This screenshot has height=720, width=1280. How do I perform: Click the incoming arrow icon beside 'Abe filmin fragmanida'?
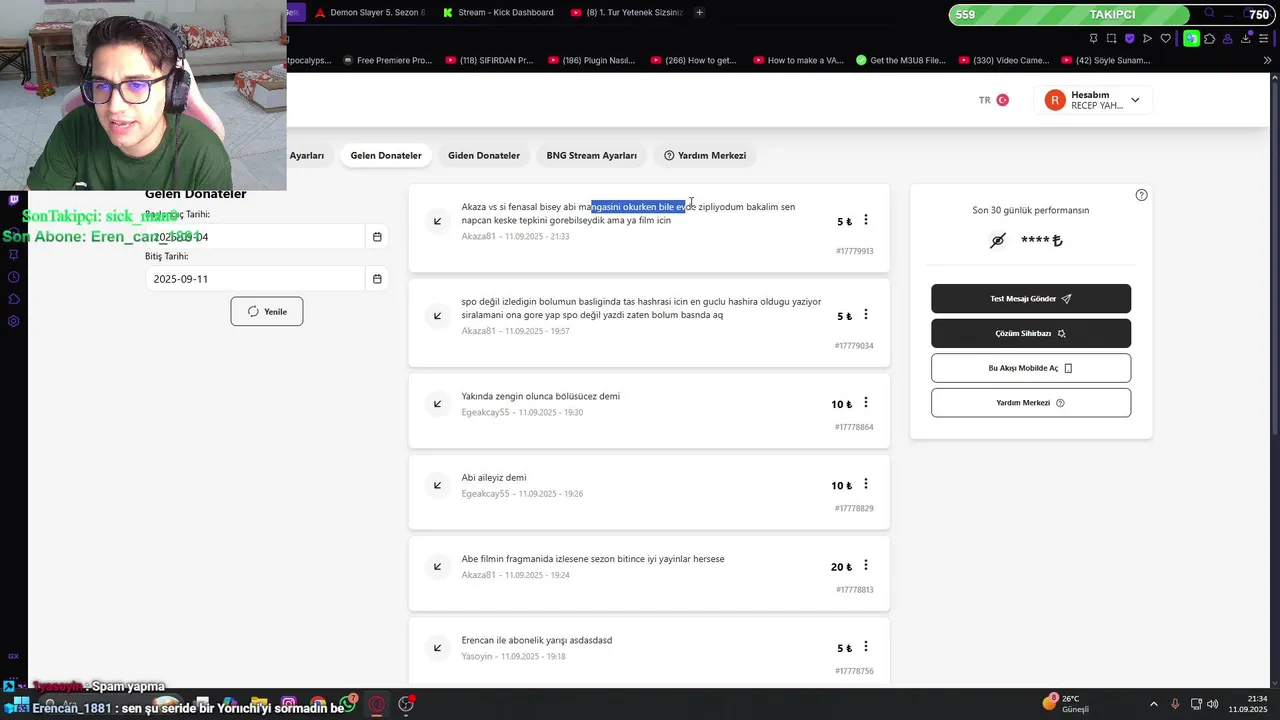(437, 567)
